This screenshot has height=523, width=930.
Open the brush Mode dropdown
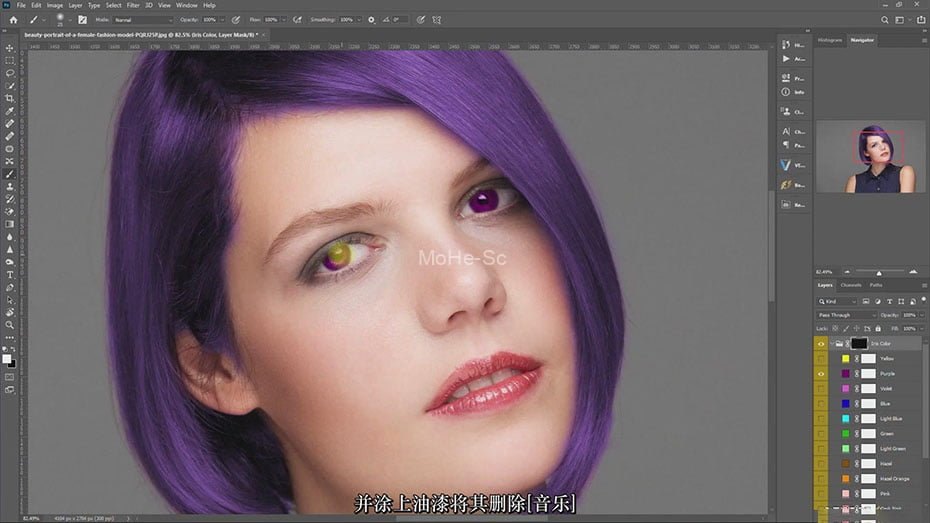143,19
